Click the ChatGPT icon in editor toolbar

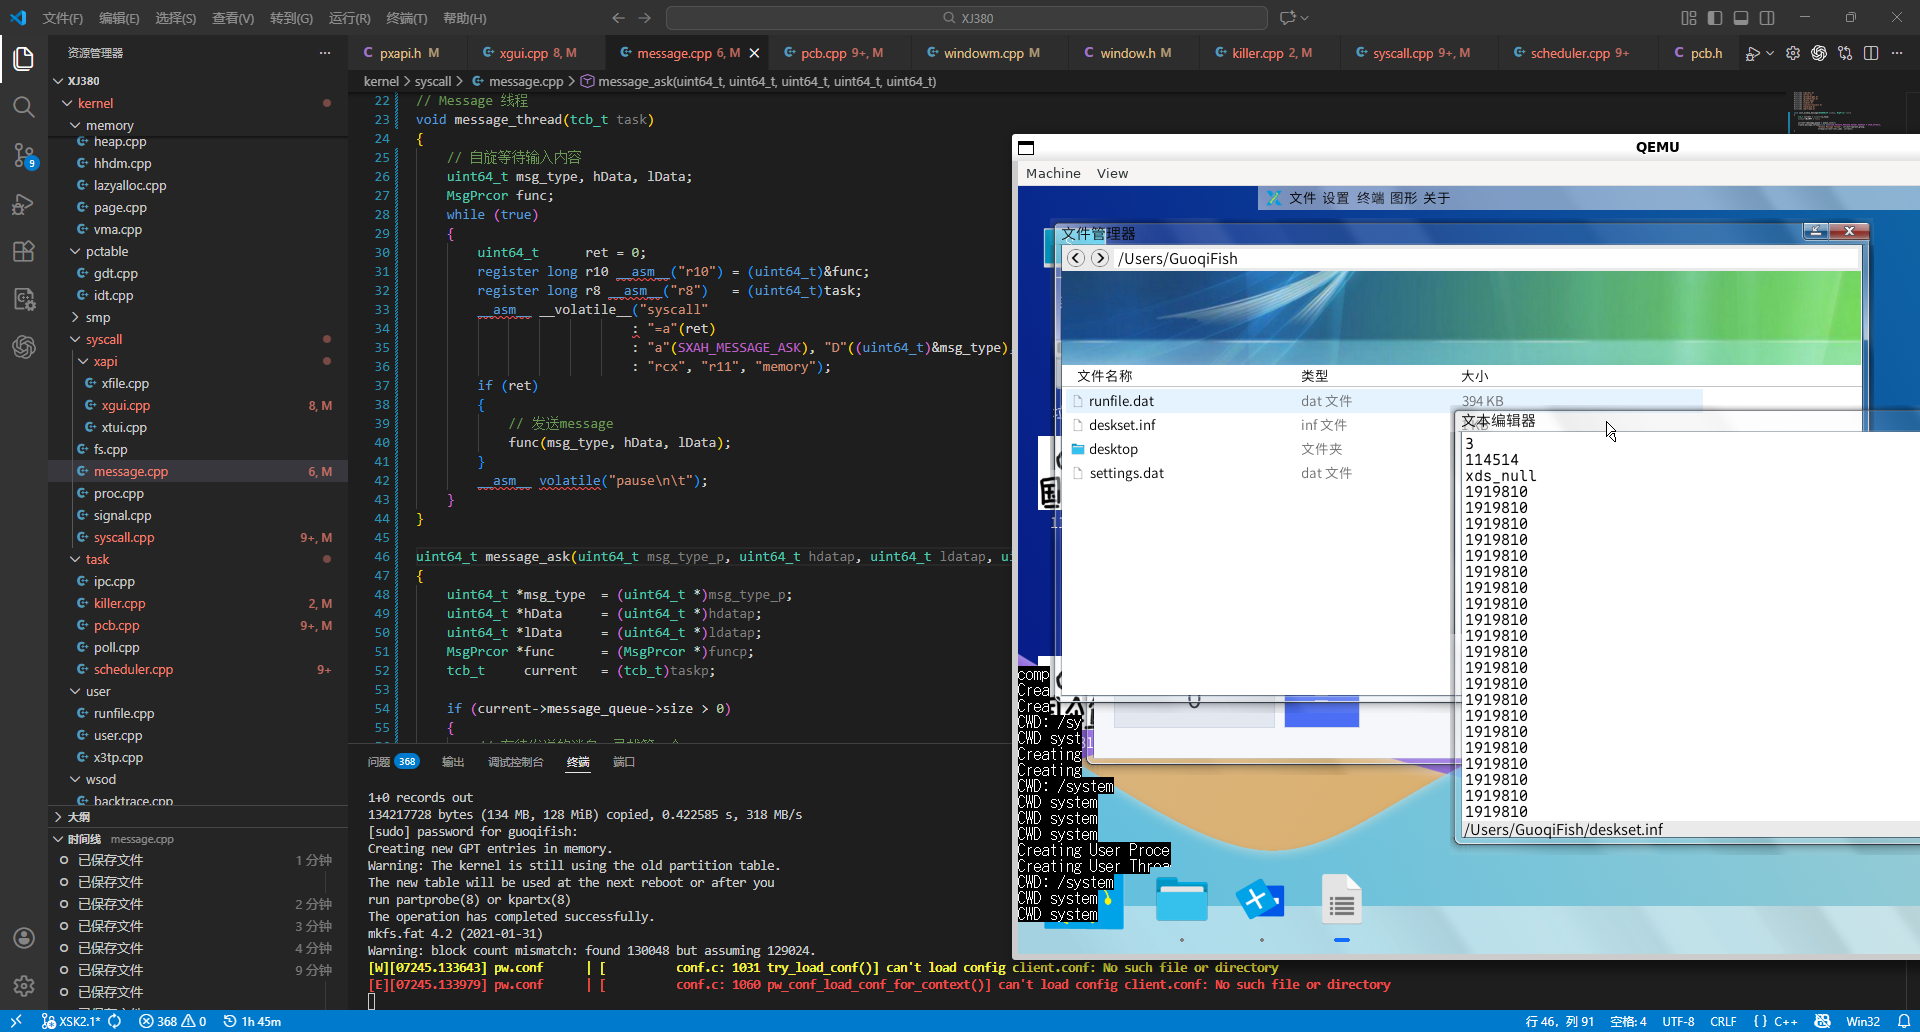[1819, 53]
